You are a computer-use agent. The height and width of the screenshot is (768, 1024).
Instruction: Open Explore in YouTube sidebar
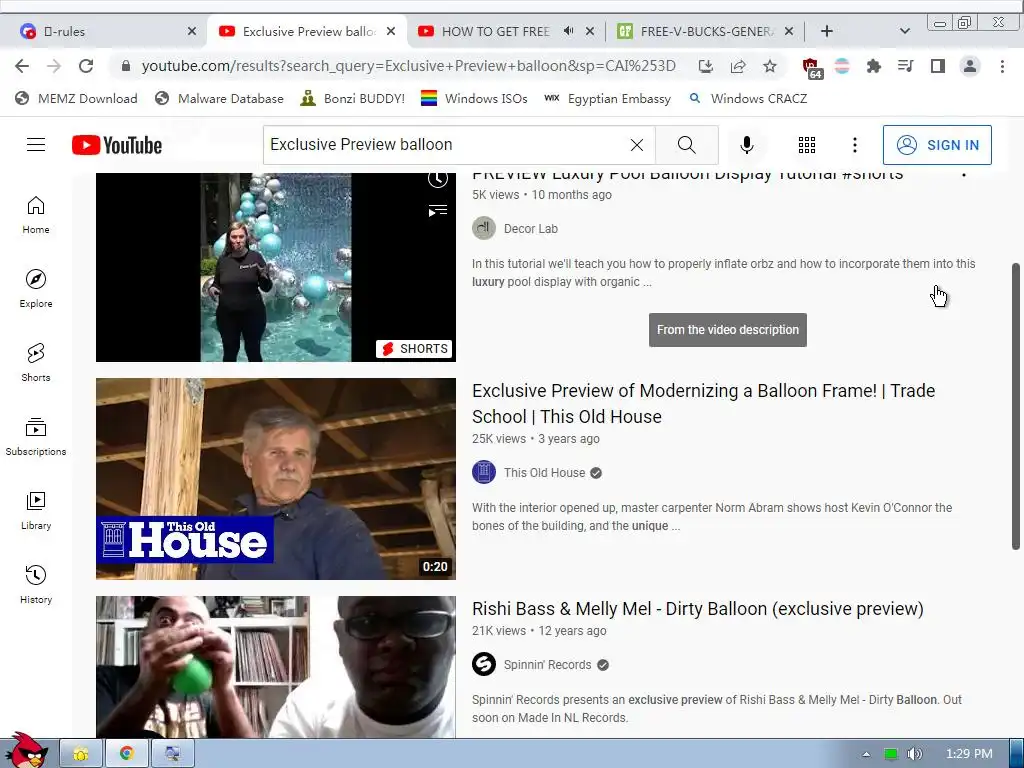(x=36, y=289)
